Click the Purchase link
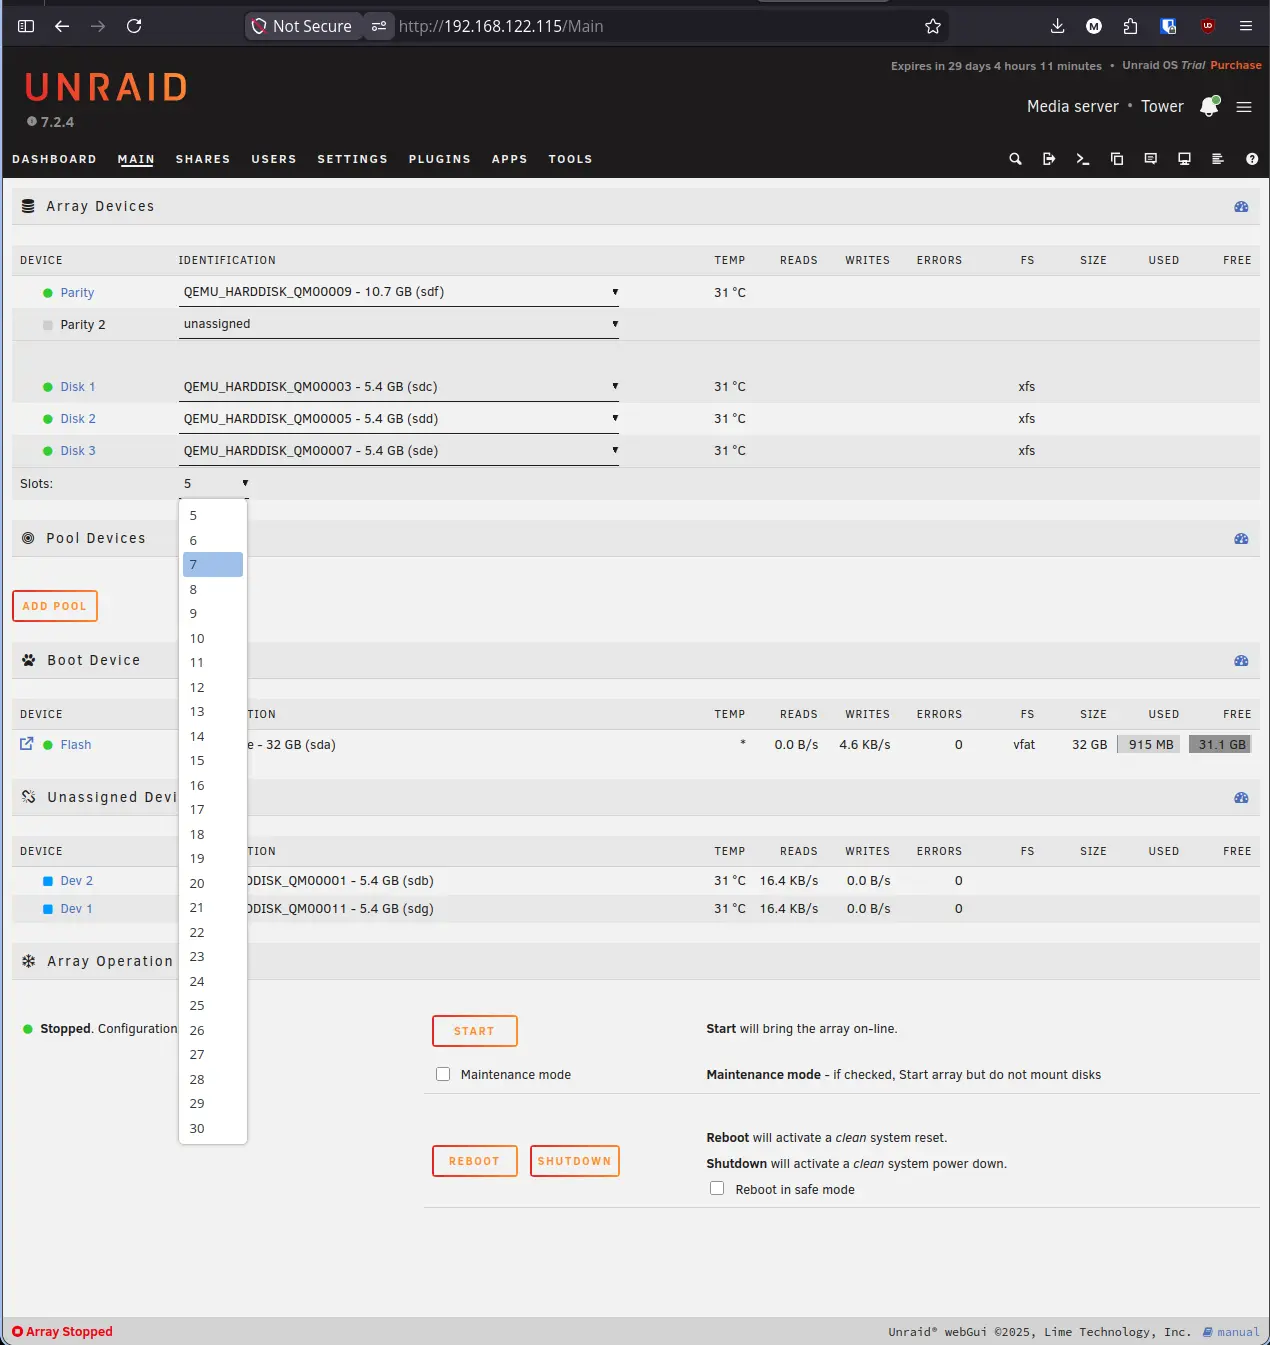Viewport: 1270px width, 1345px height. [x=1236, y=65]
